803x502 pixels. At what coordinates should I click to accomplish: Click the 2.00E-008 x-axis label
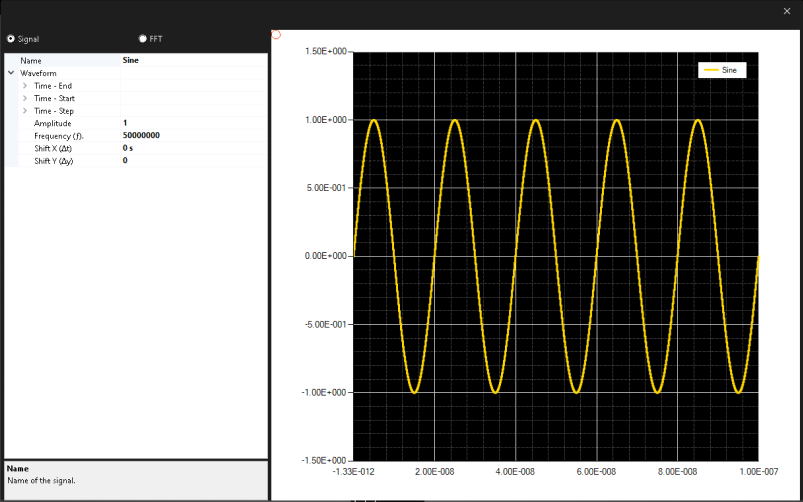[434, 472]
